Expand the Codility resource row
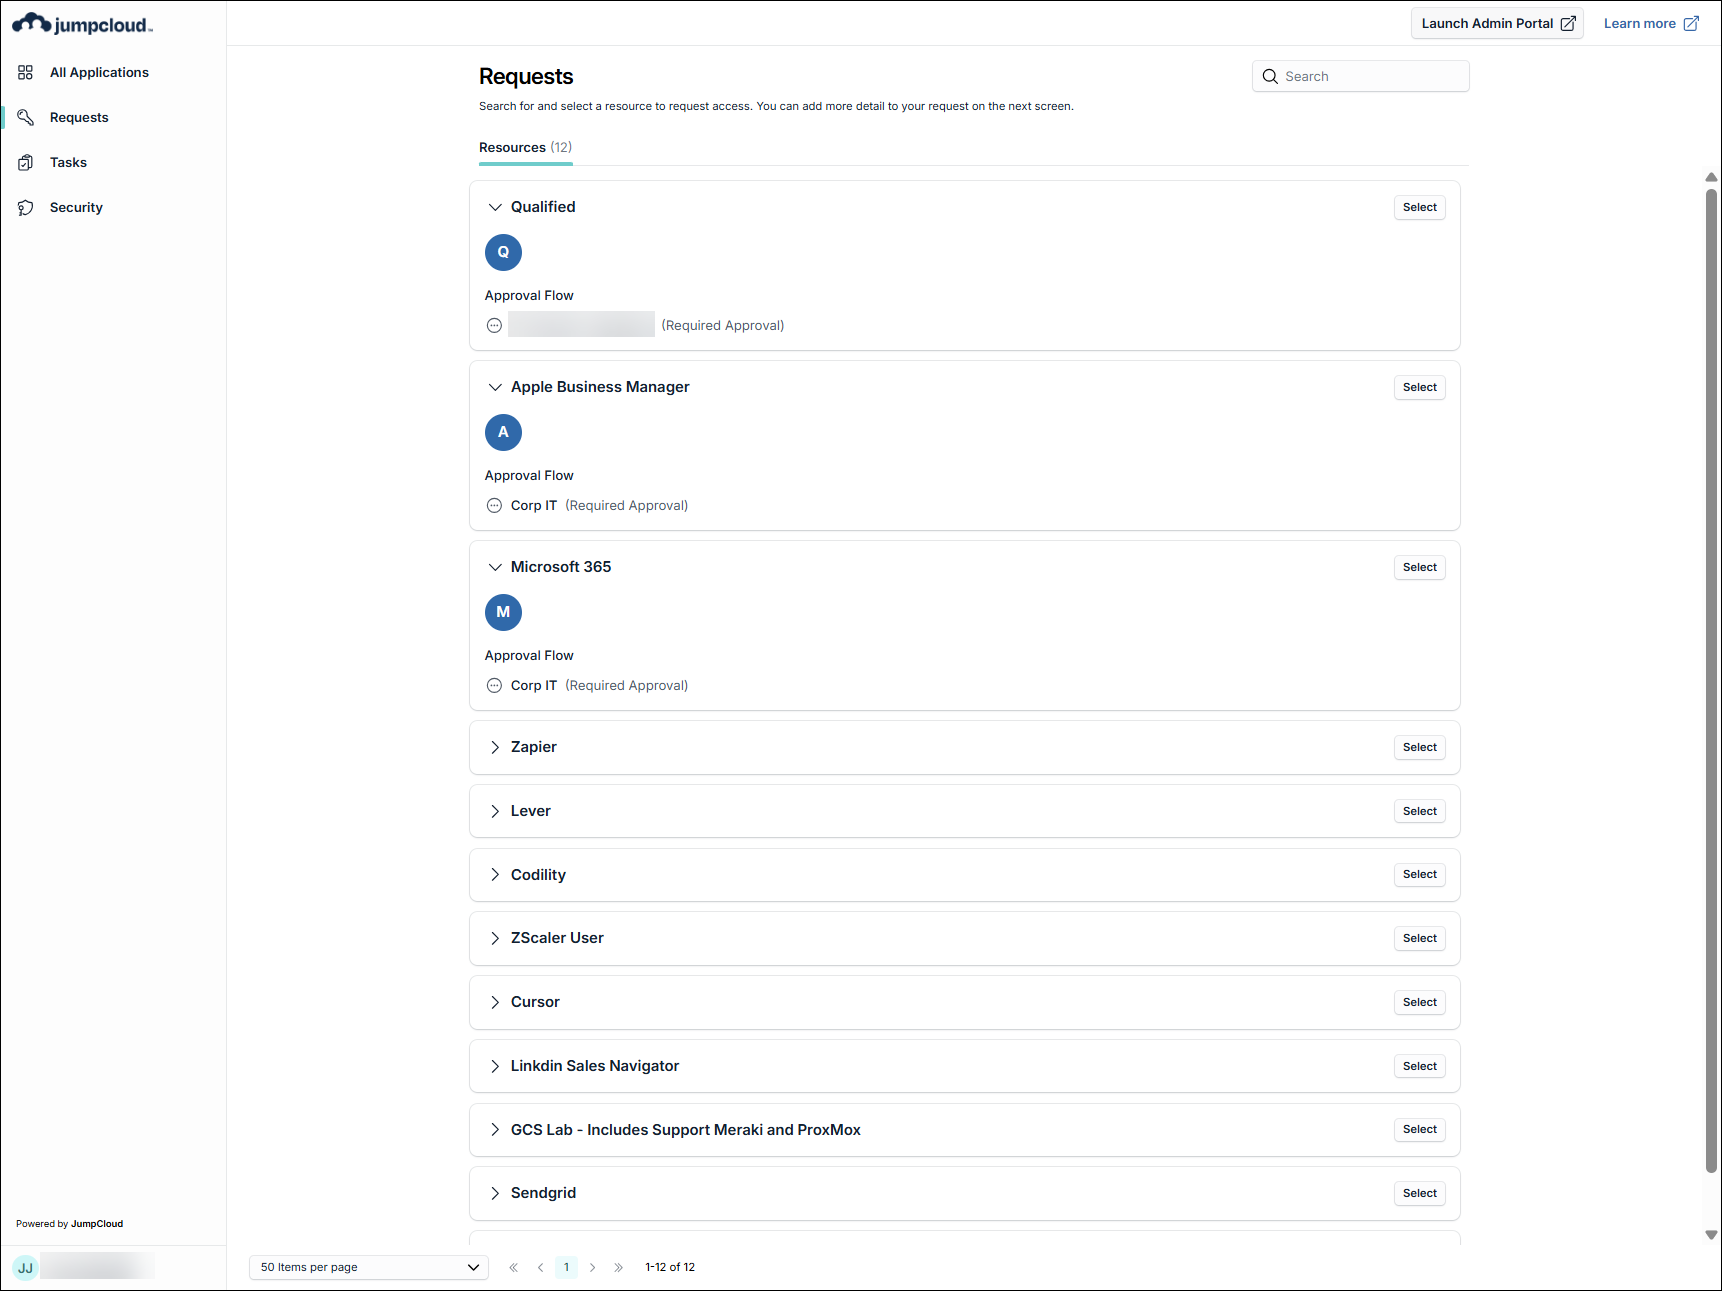The width and height of the screenshot is (1722, 1291). (x=495, y=875)
